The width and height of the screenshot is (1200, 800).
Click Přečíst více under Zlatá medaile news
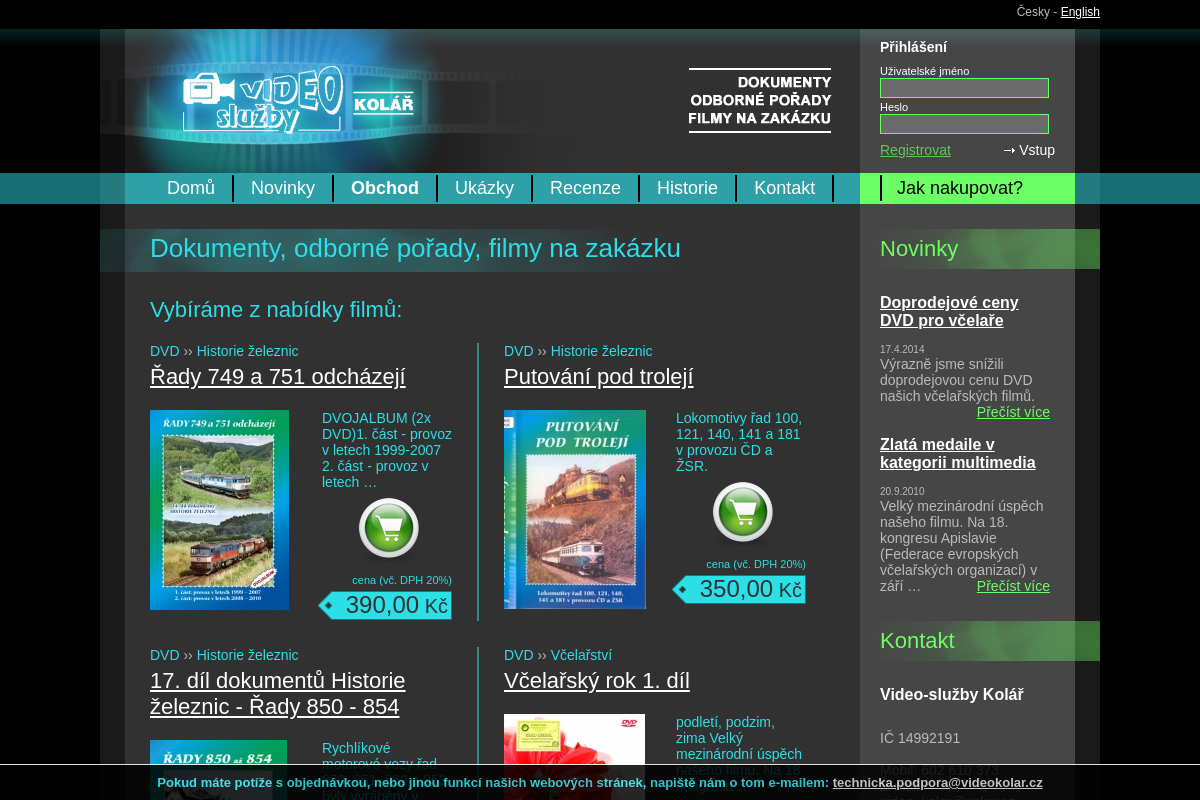1013,586
